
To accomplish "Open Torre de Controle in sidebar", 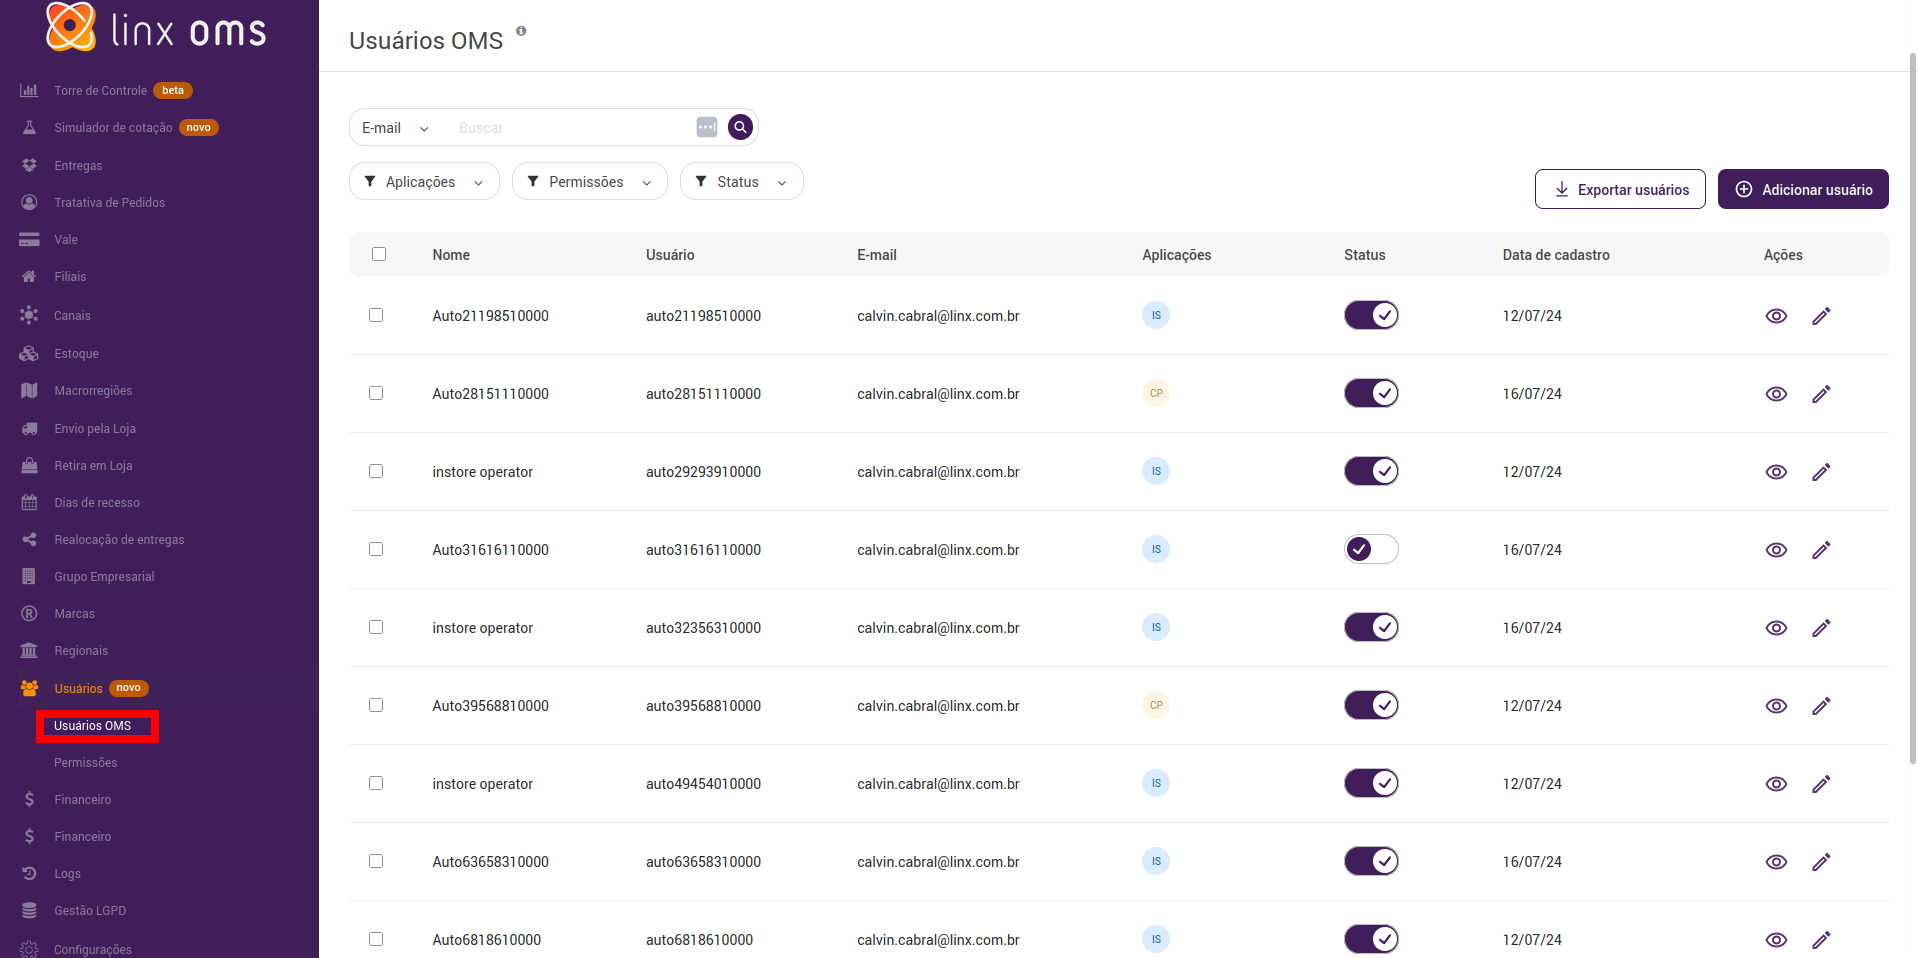I will pyautogui.click(x=100, y=91).
